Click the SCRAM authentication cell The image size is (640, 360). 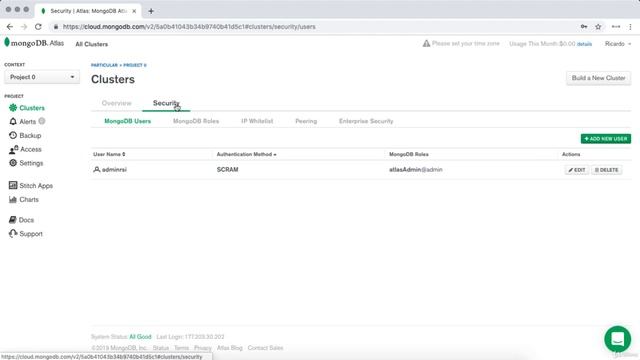pyautogui.click(x=227, y=169)
